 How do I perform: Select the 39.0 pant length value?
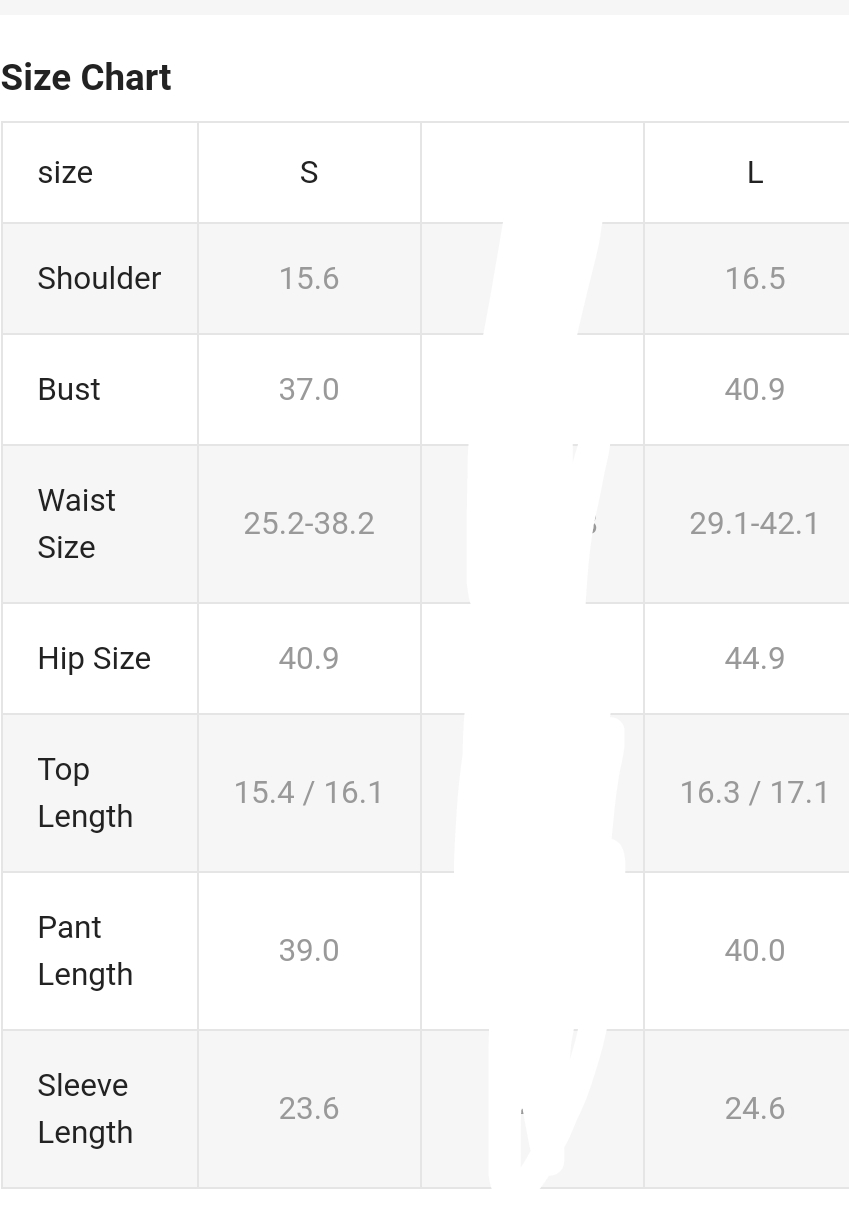point(309,950)
